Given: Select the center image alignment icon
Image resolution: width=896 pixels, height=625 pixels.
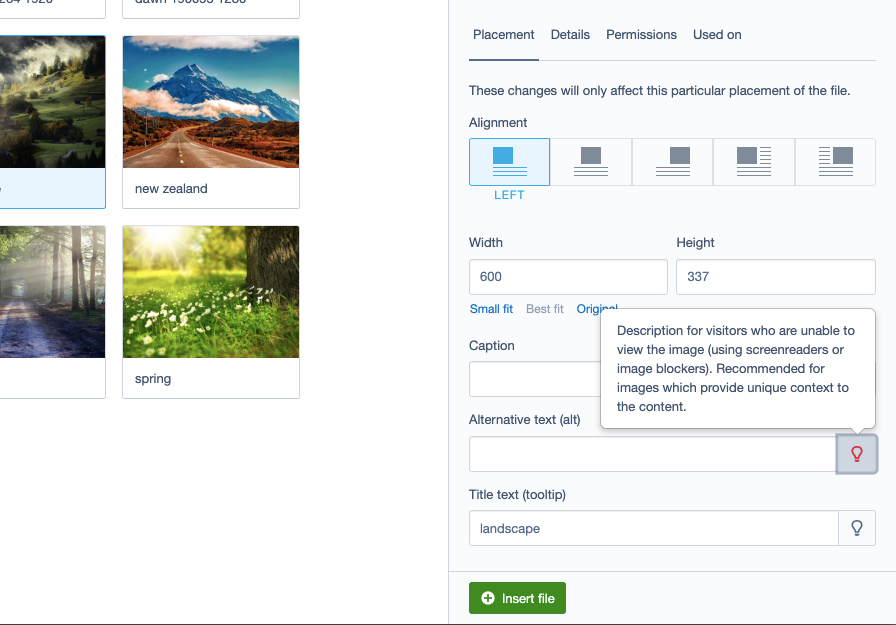Looking at the screenshot, I should 671,160.
